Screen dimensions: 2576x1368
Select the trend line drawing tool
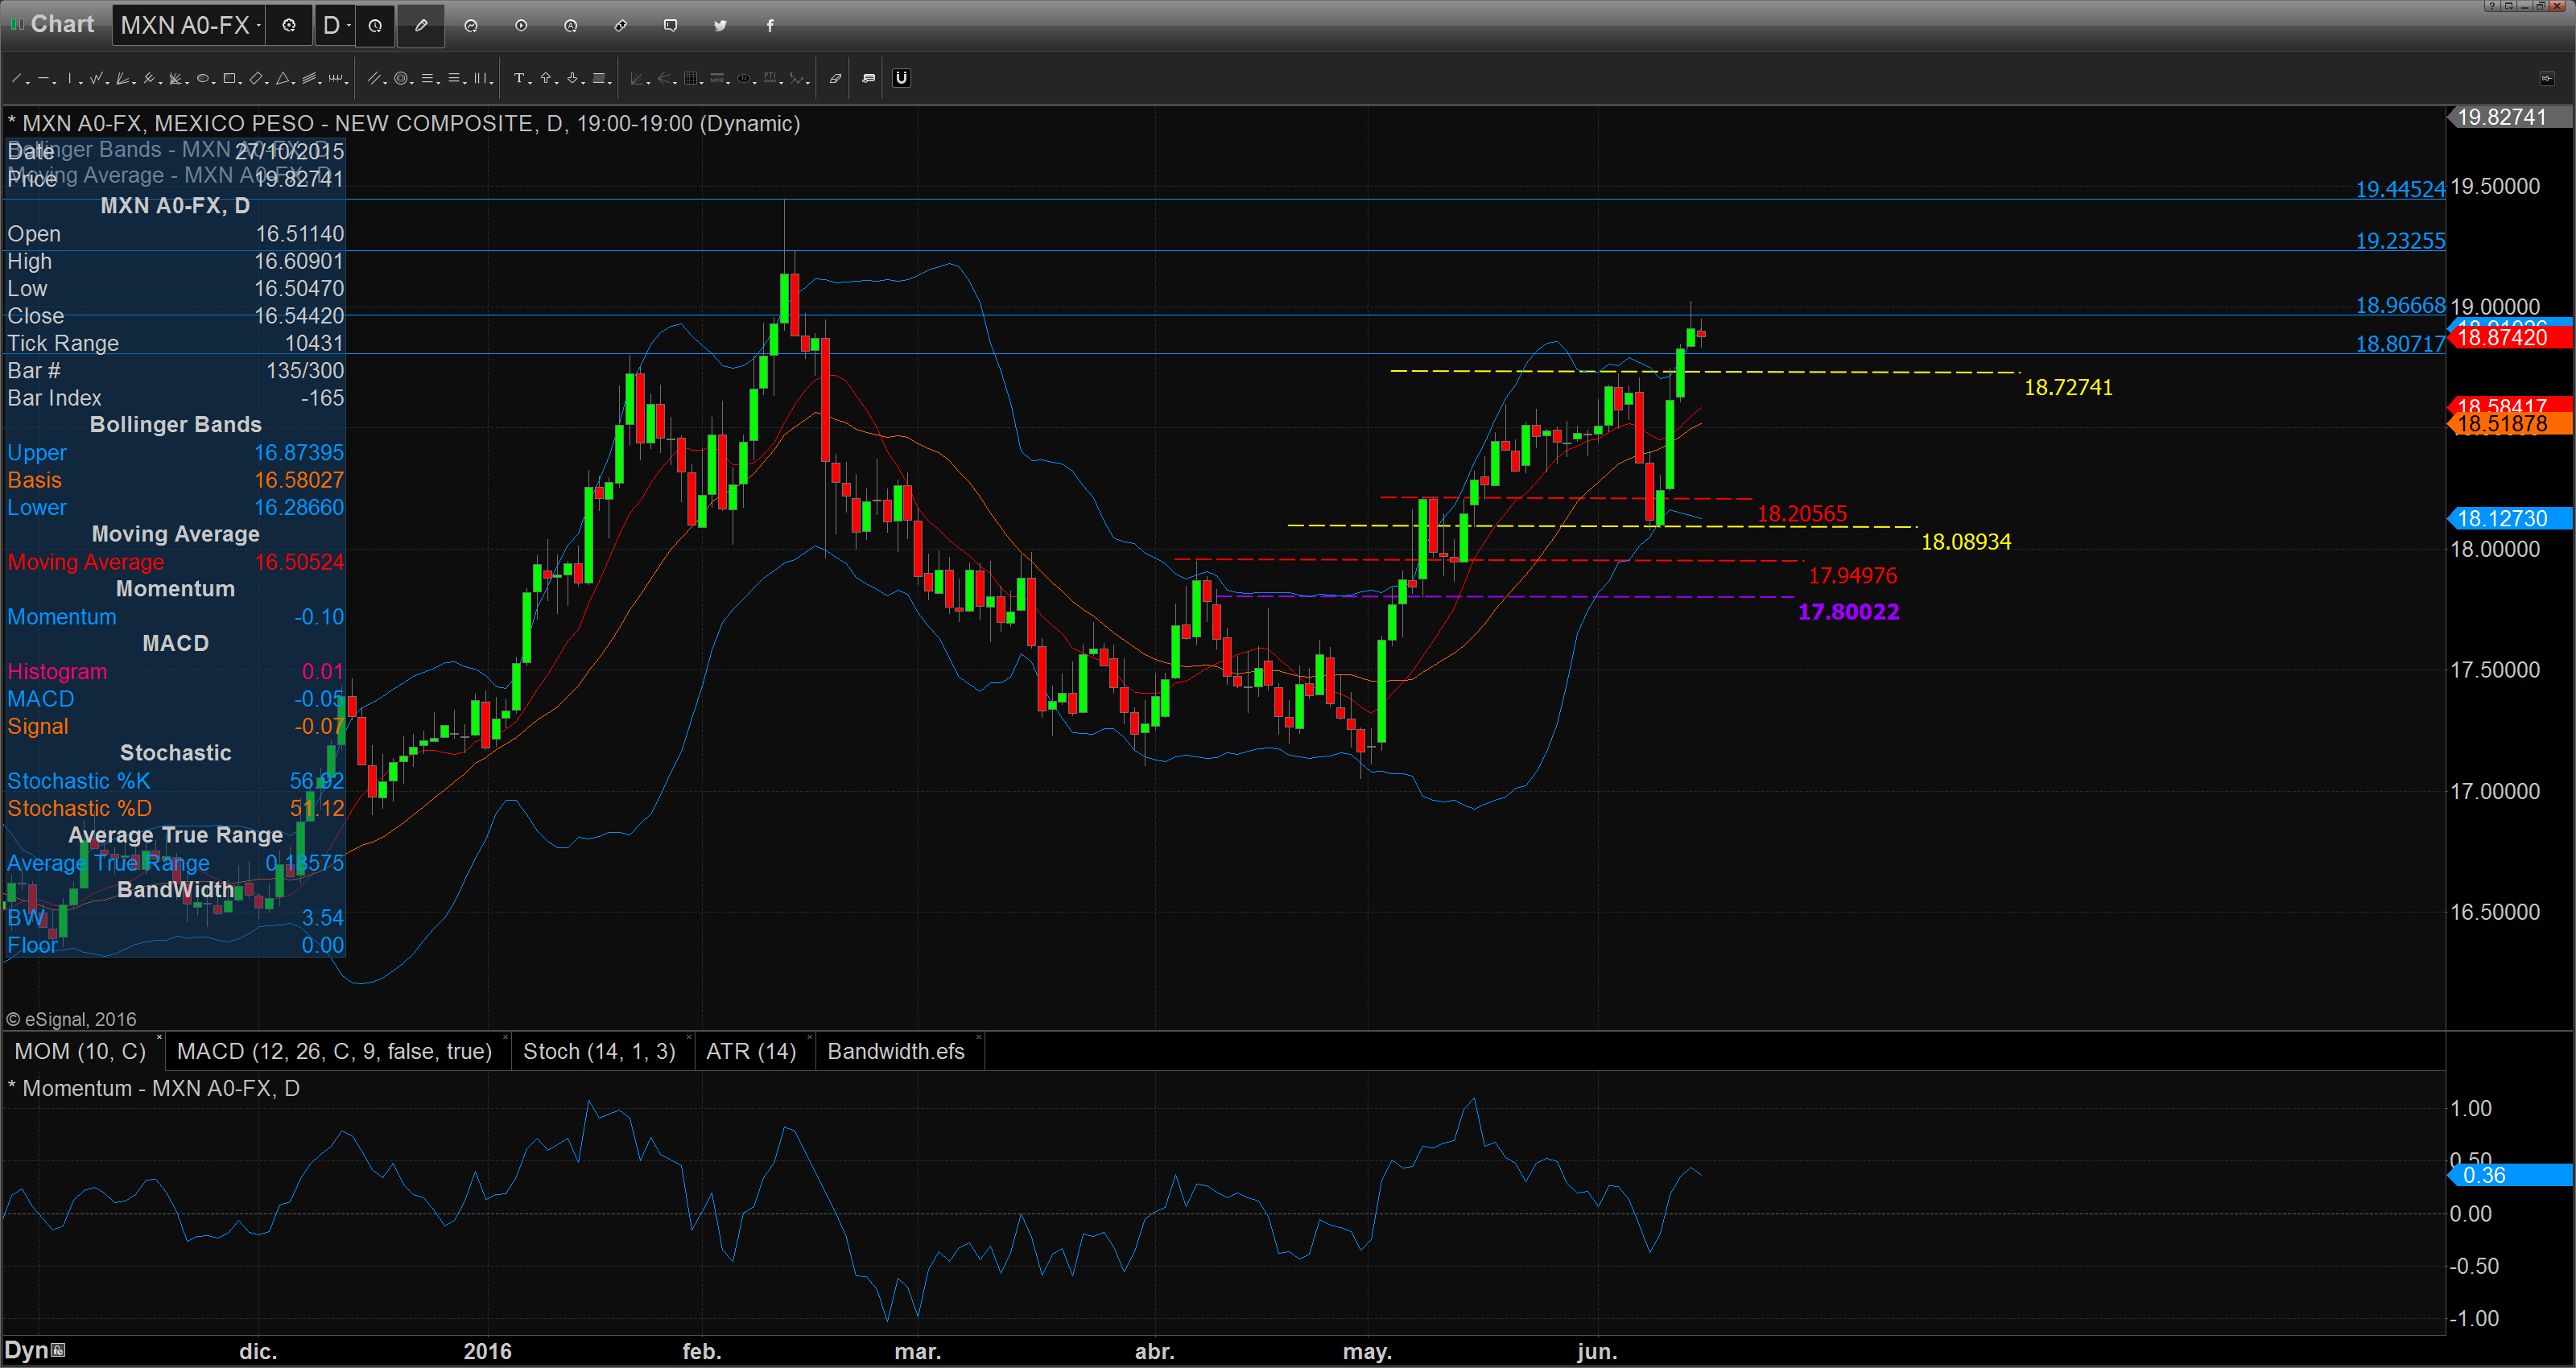[x=16, y=78]
